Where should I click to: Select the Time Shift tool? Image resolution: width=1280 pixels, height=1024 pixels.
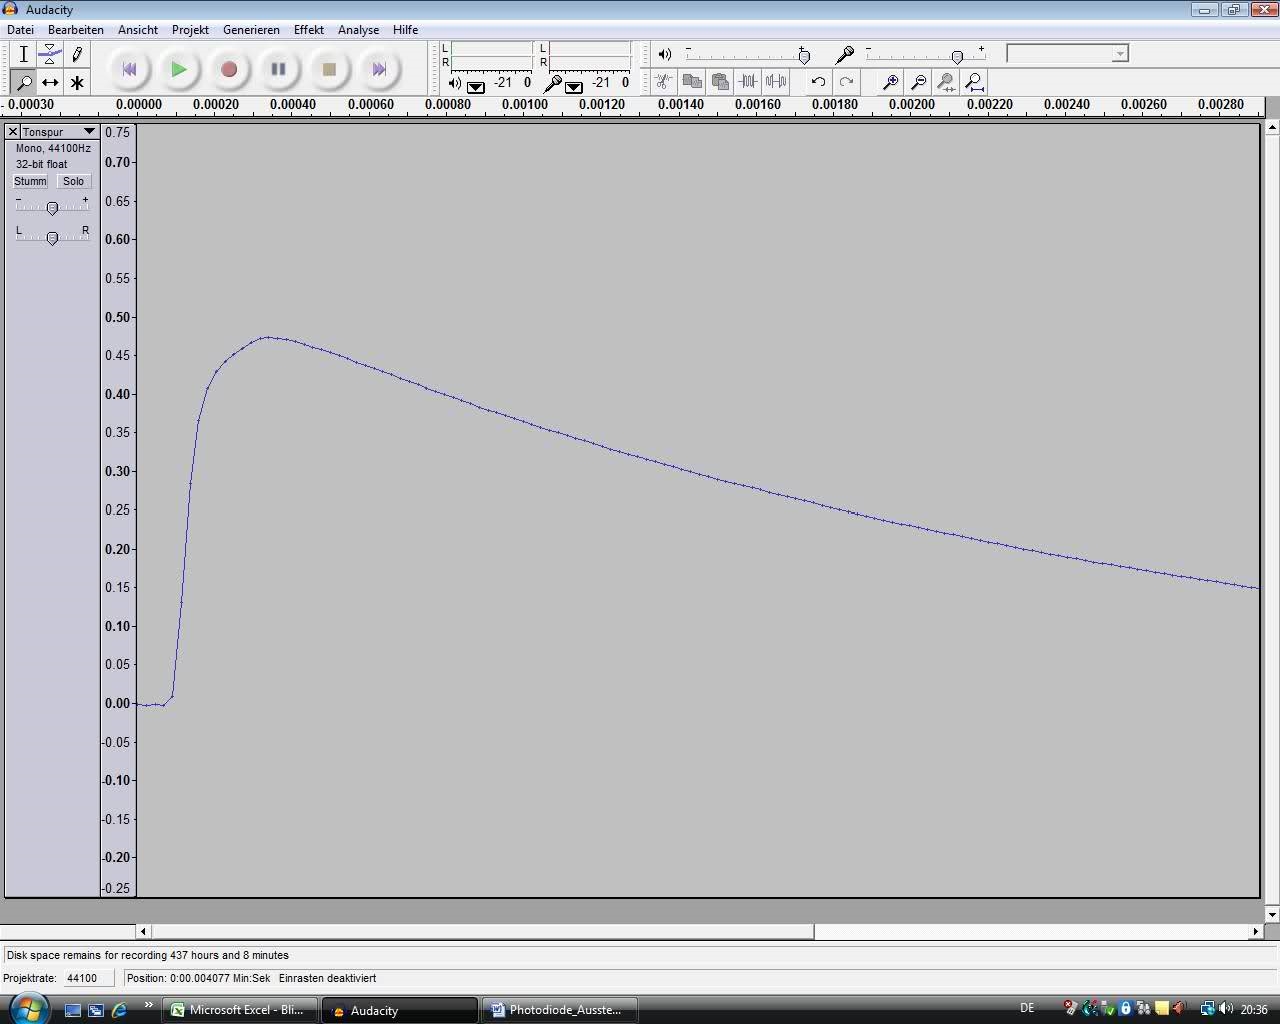pyautogui.click(x=50, y=82)
